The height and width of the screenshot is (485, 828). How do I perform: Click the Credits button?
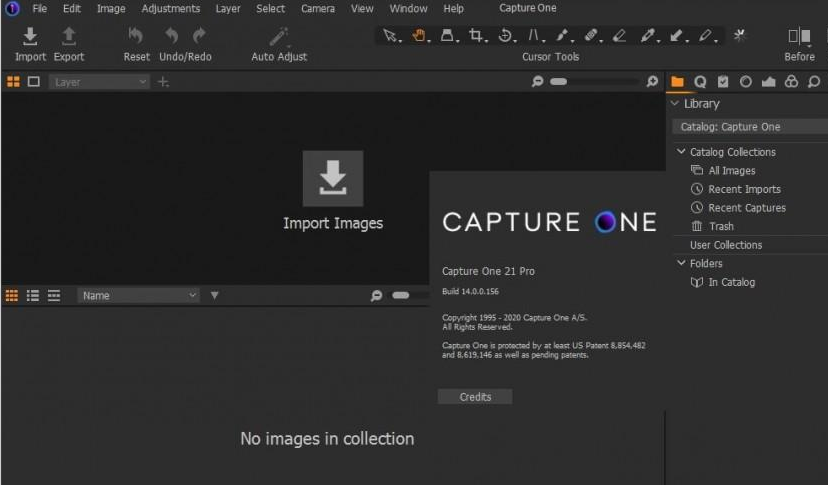[x=475, y=397]
